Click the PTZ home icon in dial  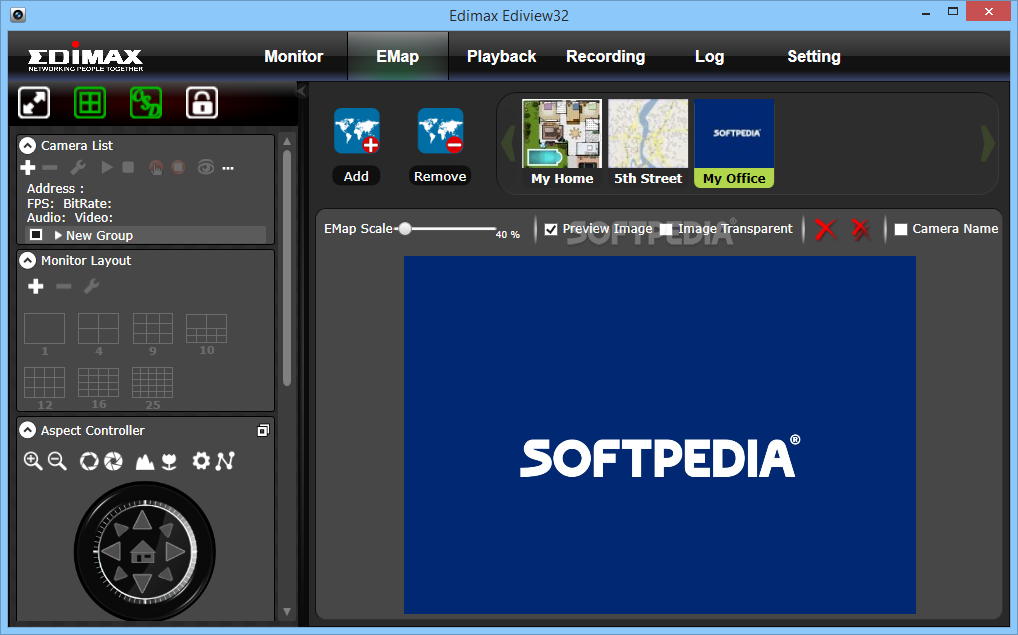(143, 553)
